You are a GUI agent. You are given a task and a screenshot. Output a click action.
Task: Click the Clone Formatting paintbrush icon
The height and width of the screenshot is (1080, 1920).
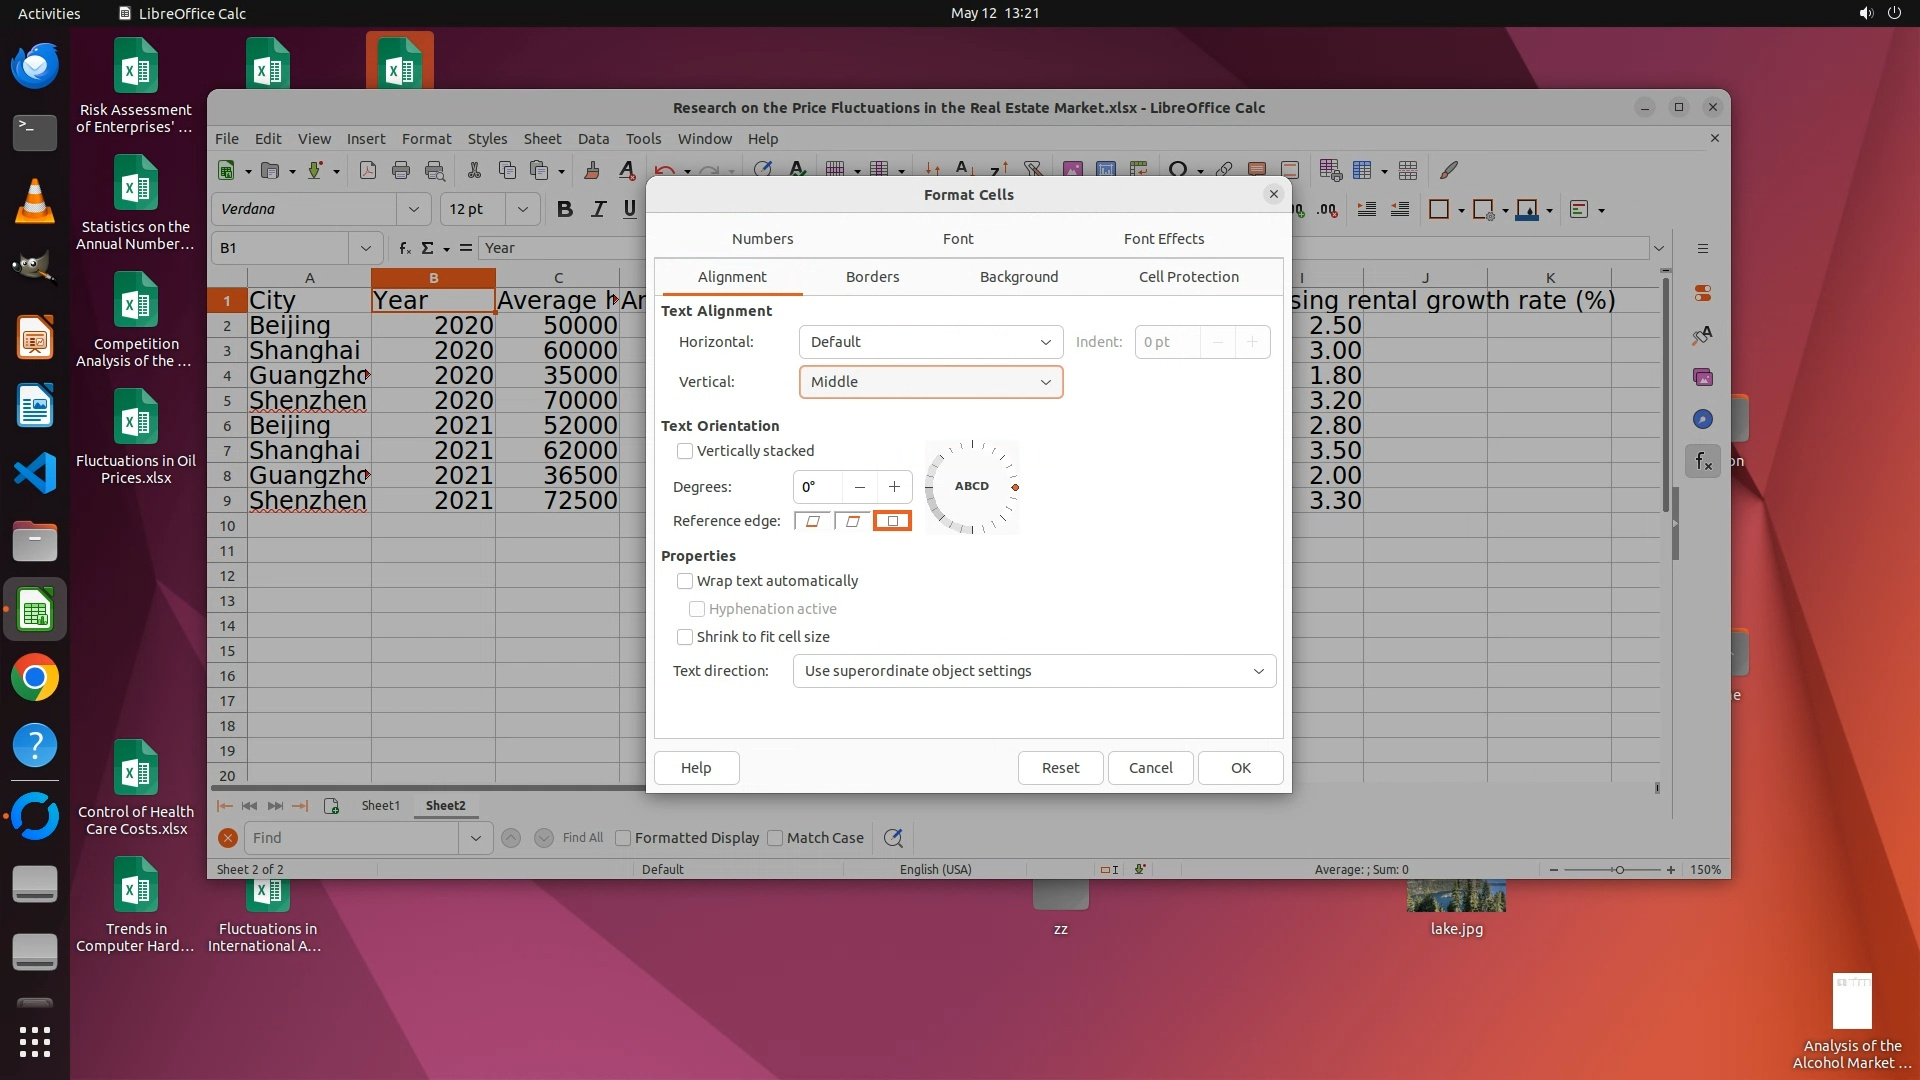[x=592, y=170]
